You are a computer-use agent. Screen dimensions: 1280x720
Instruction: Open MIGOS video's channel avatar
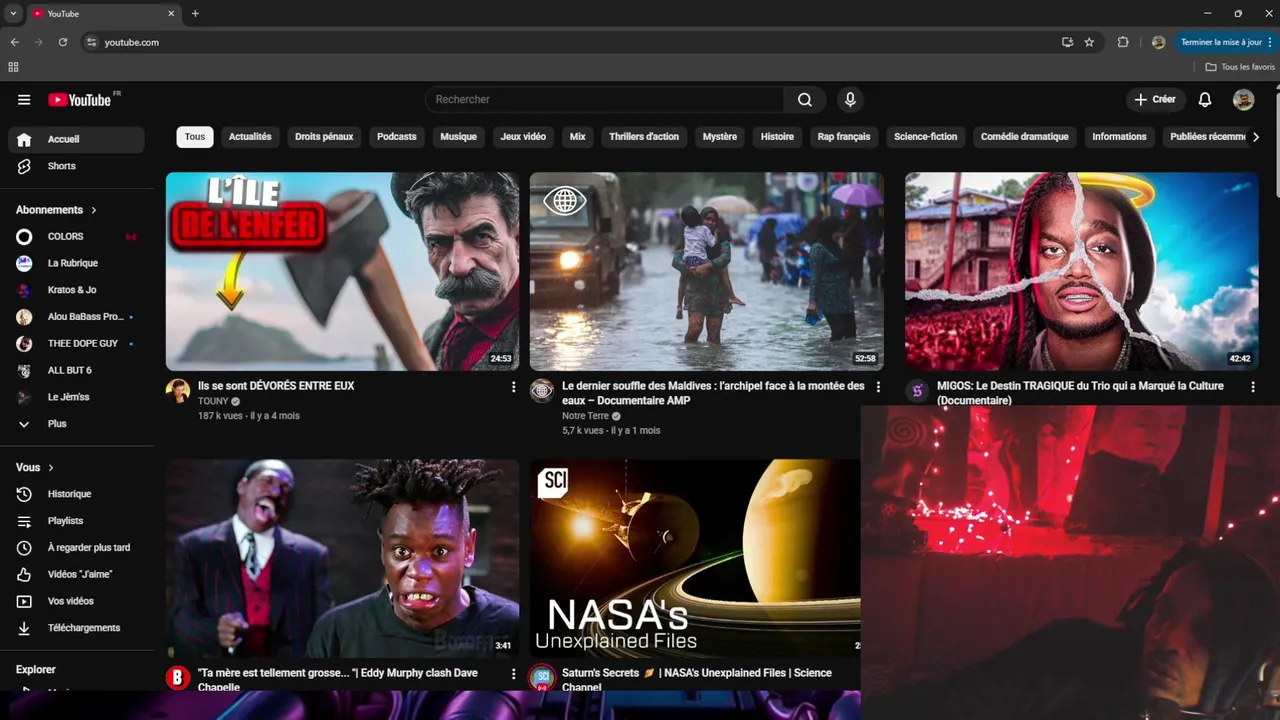(x=917, y=391)
